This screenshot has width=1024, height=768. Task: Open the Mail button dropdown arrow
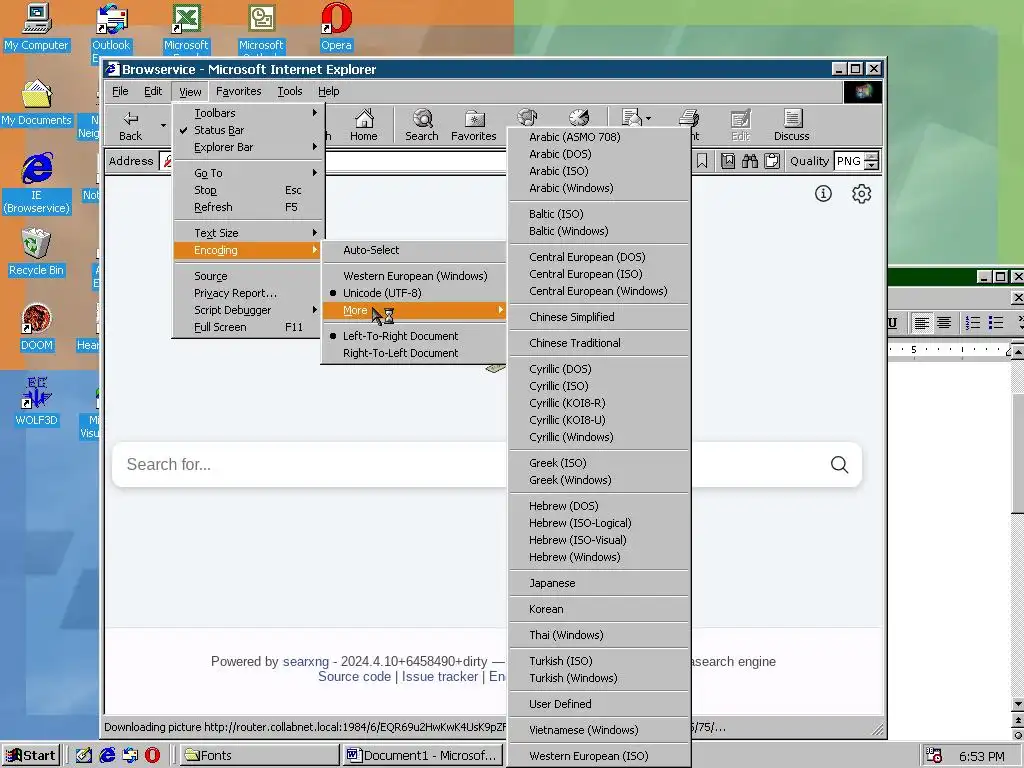[648, 118]
